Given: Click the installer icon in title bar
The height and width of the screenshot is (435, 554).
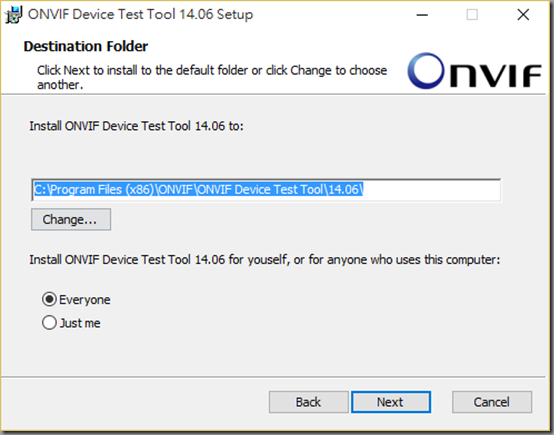Looking at the screenshot, I should click(x=13, y=15).
